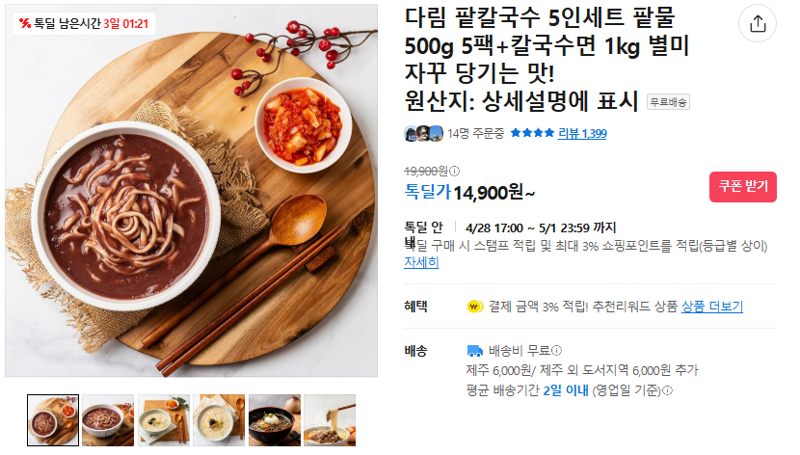The height and width of the screenshot is (455, 800).
Task: Select the fifth thumbnail with black bowl
Action: pyautogui.click(x=274, y=420)
